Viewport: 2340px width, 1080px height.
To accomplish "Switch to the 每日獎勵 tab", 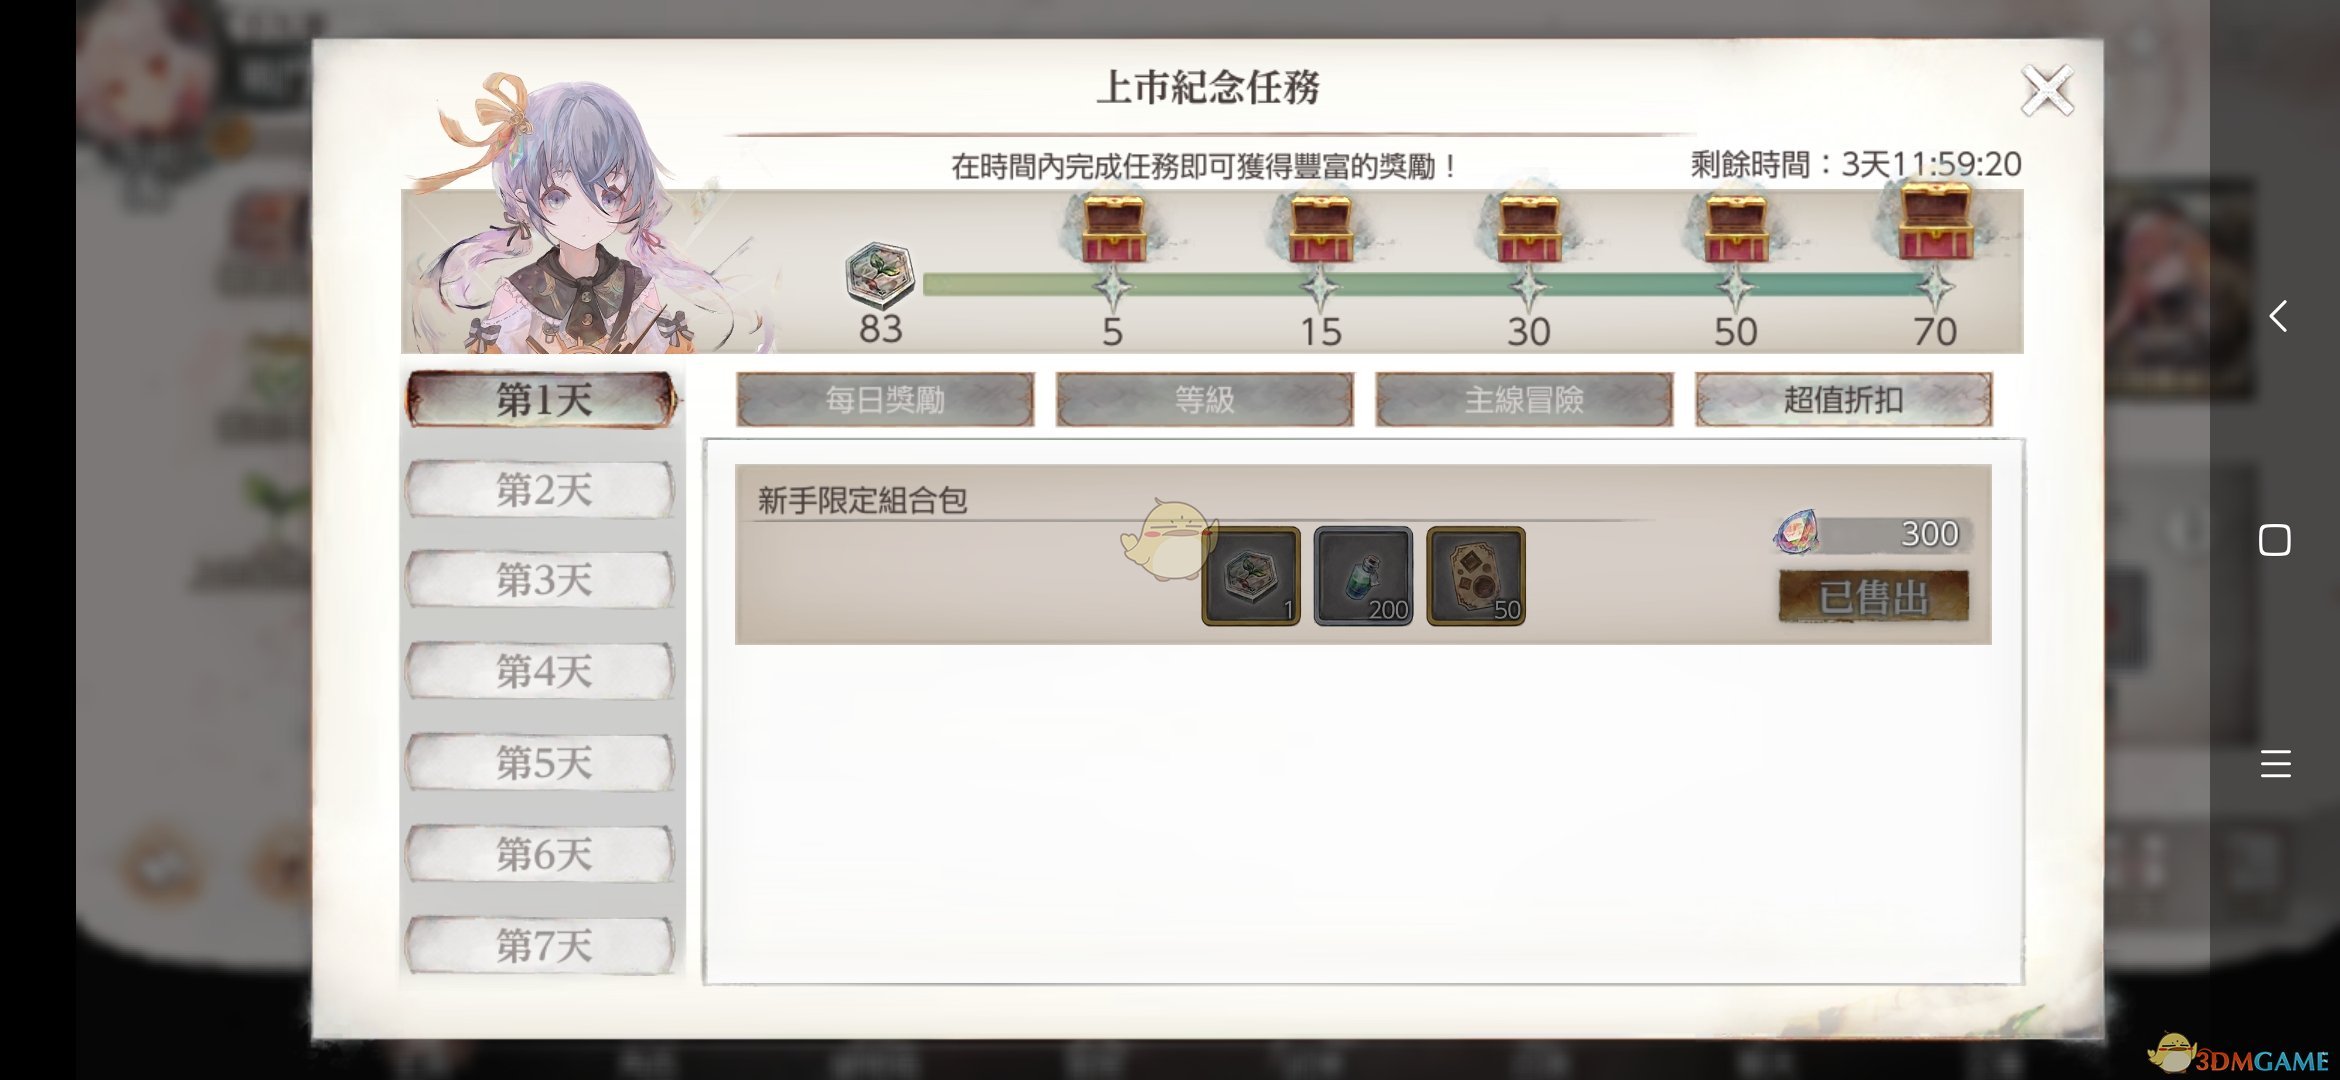I will coord(885,400).
